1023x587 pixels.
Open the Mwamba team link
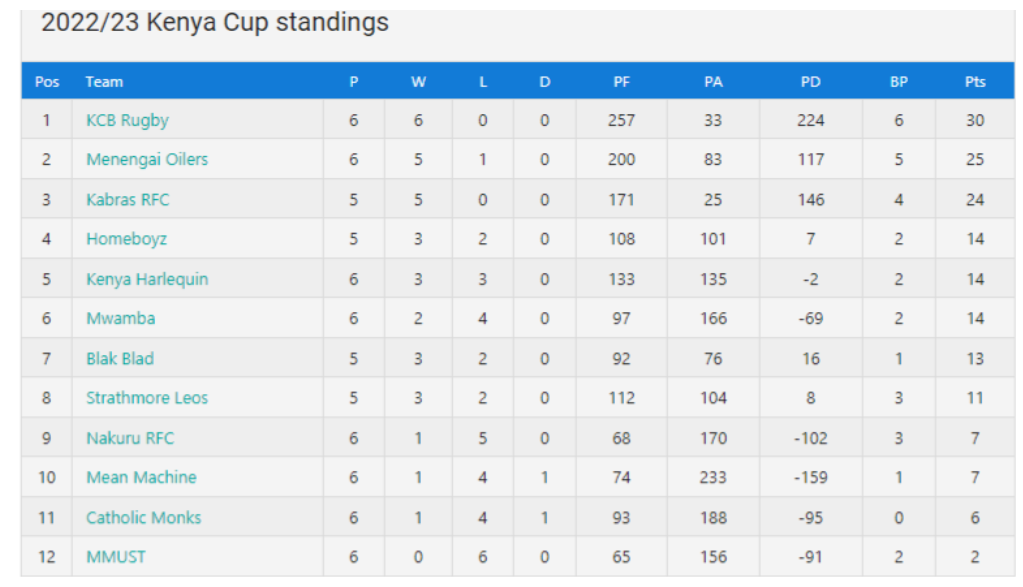(x=120, y=318)
